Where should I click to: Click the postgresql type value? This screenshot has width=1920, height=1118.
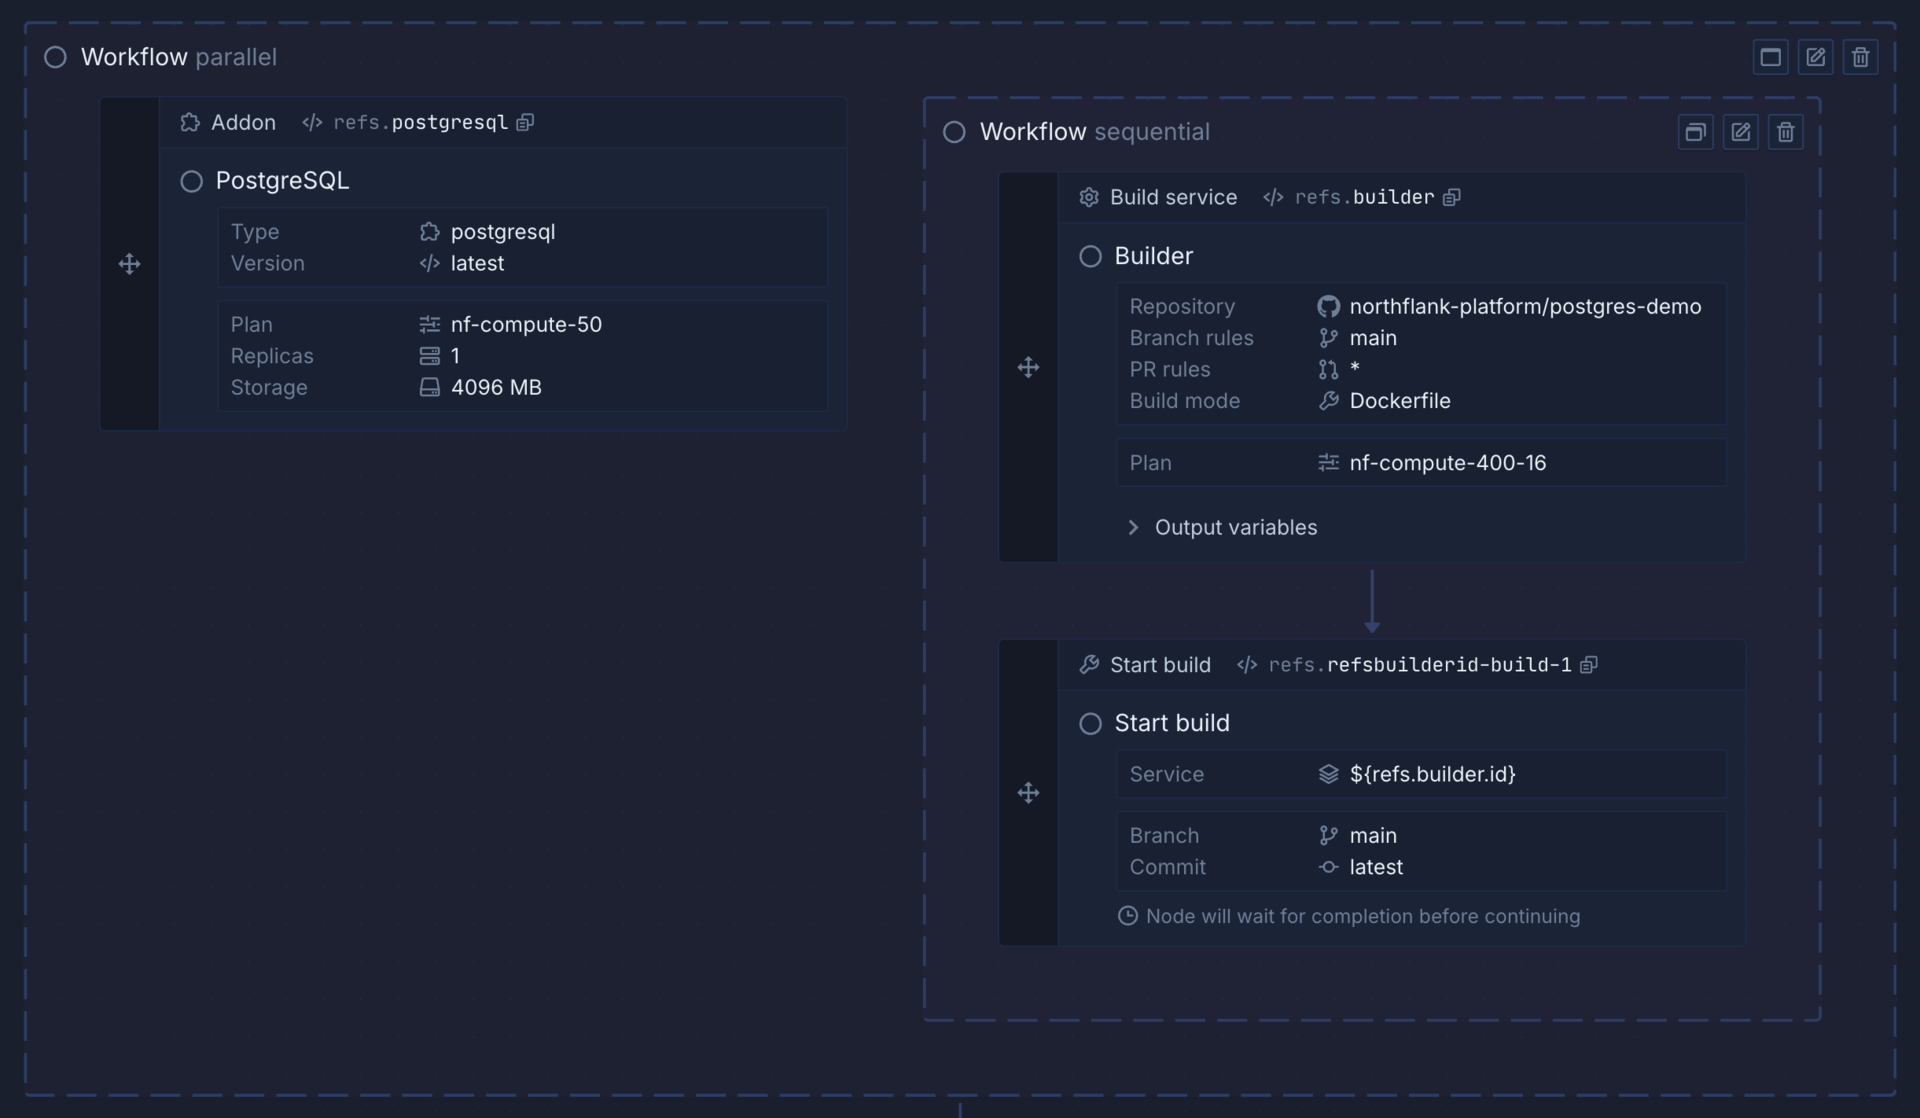click(x=502, y=231)
